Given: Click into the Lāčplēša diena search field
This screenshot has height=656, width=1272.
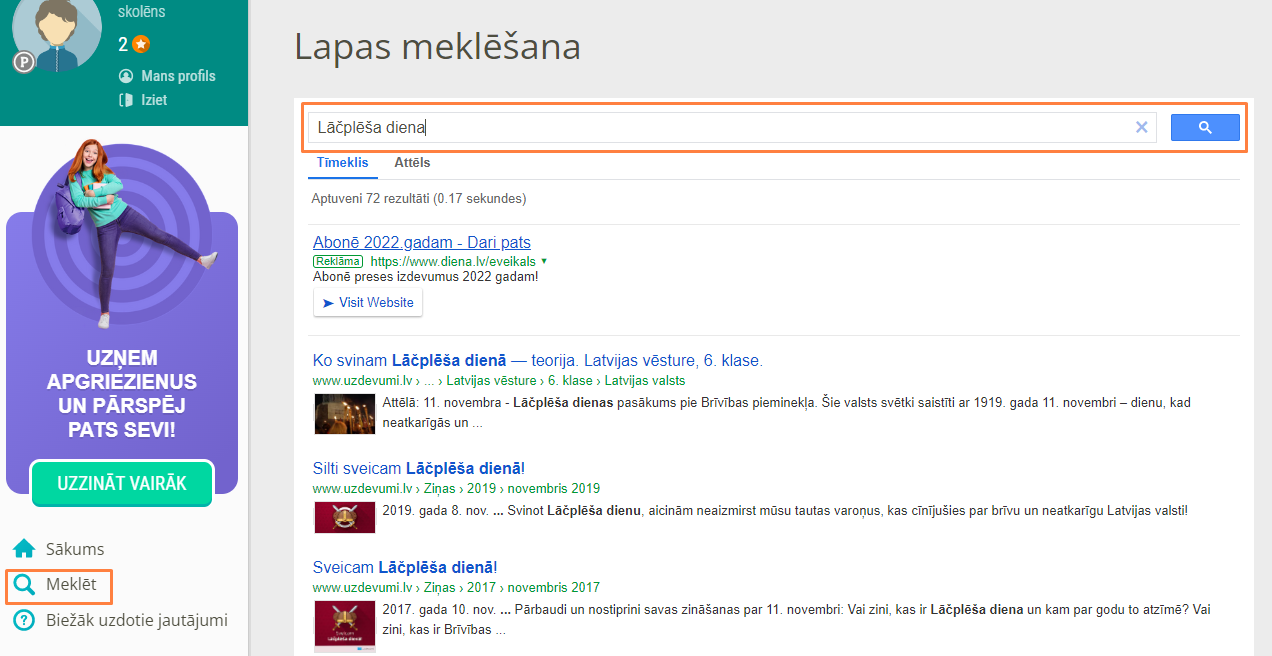Looking at the screenshot, I should pyautogui.click(x=720, y=127).
